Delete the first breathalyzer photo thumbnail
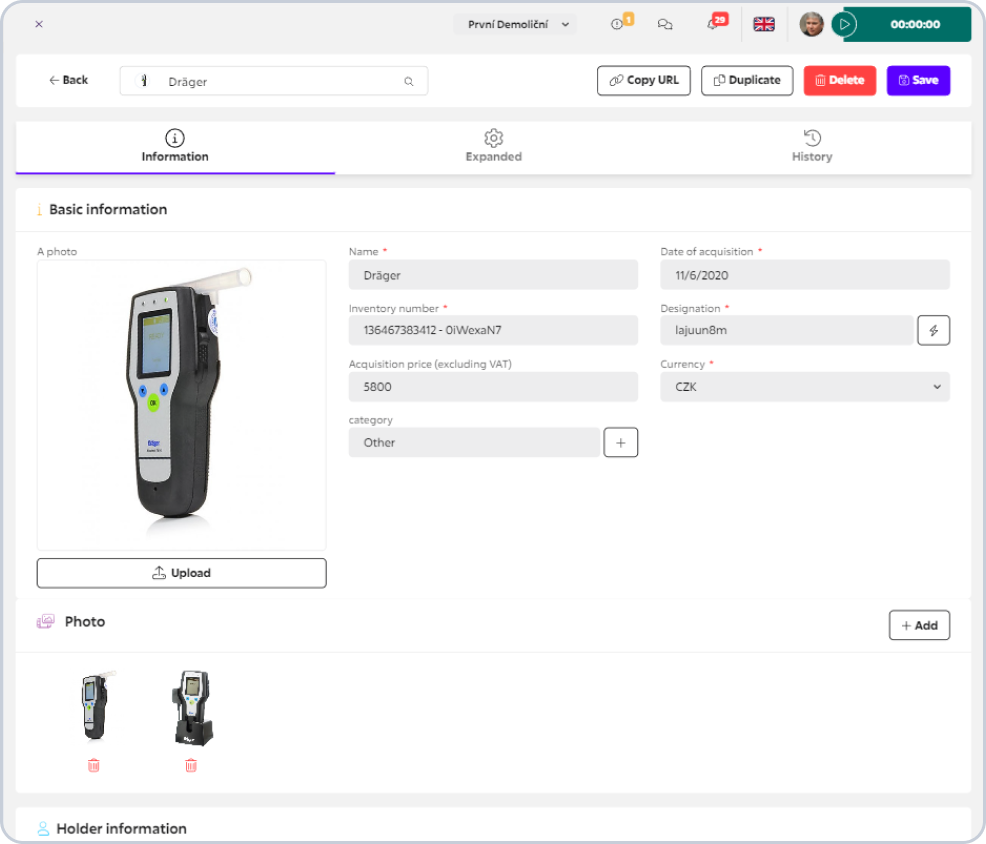986x844 pixels. pyautogui.click(x=94, y=765)
